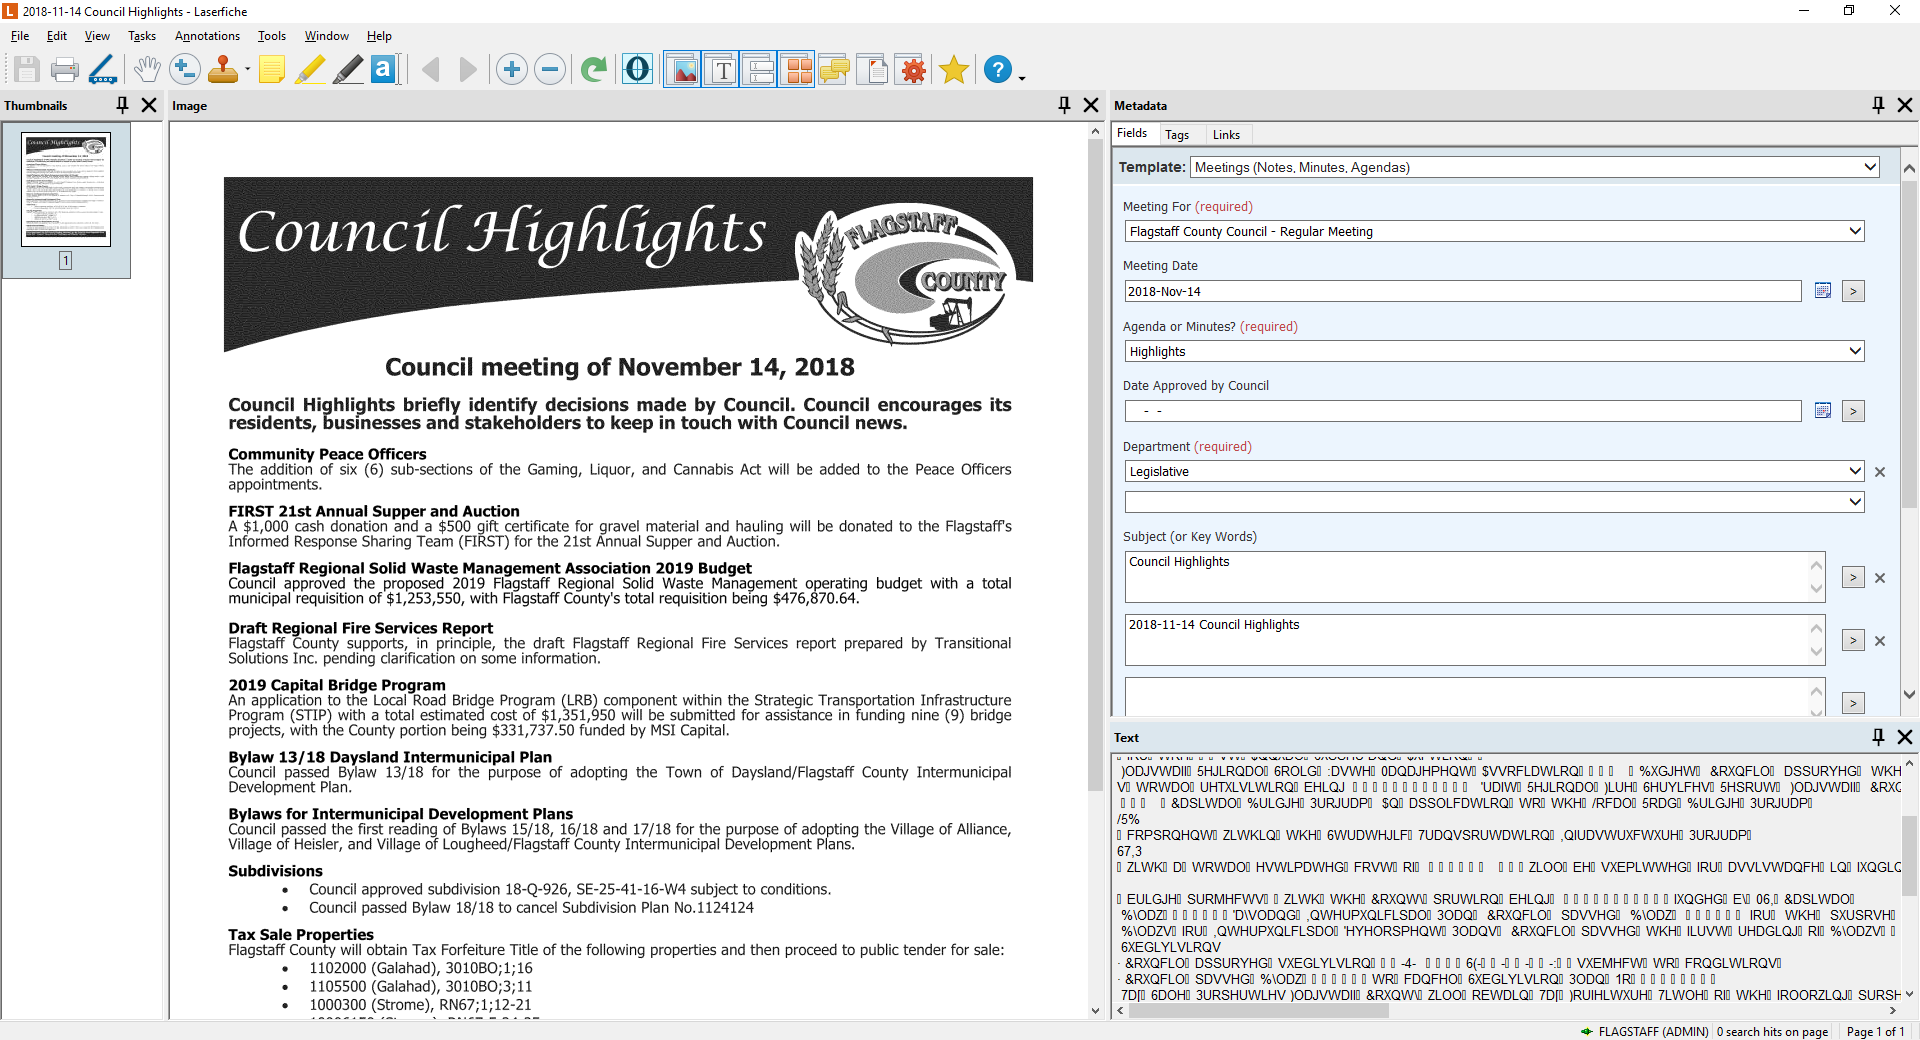Image resolution: width=1920 pixels, height=1040 pixels.
Task: Select the Pan hand tool
Action: 147,69
